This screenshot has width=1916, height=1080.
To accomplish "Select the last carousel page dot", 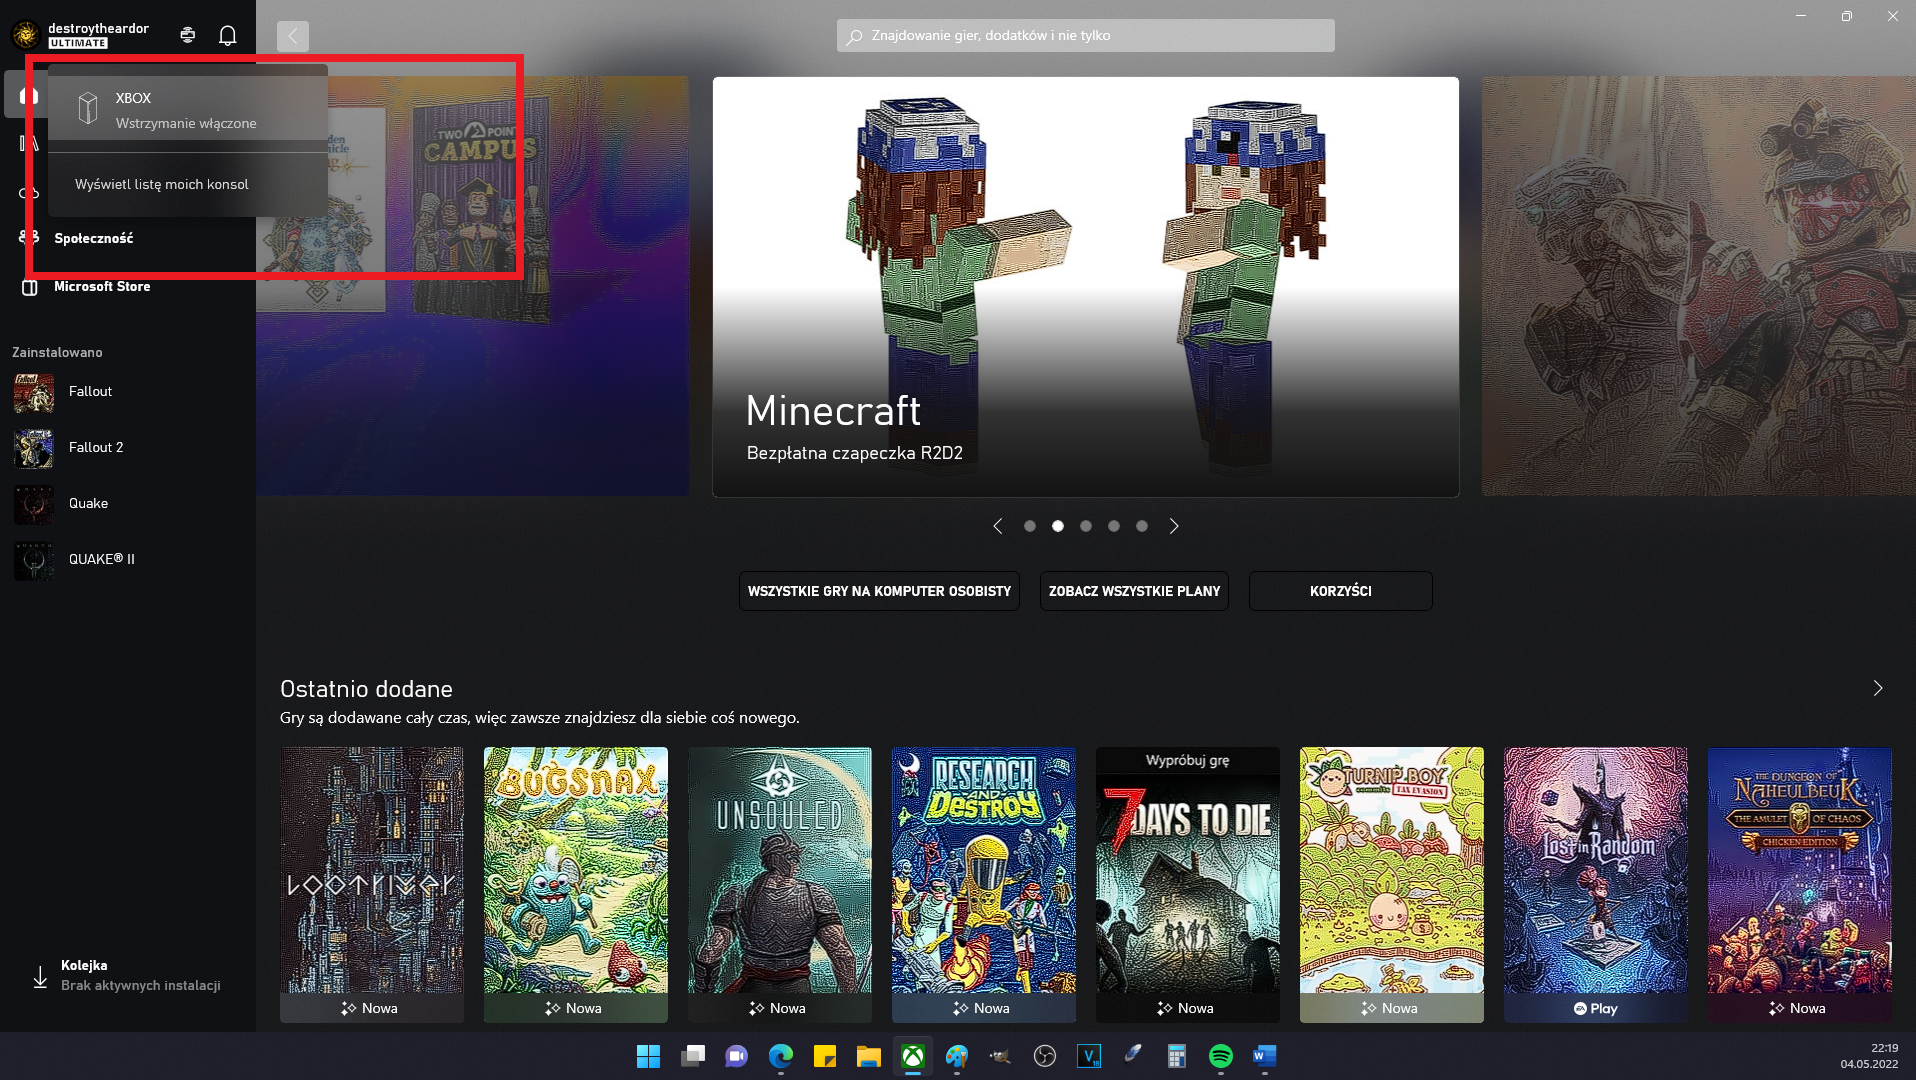I will point(1141,526).
